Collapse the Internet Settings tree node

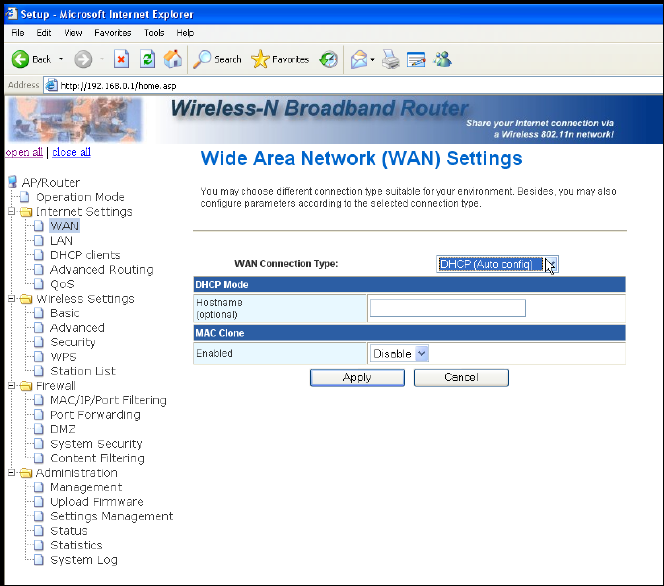click(11, 211)
